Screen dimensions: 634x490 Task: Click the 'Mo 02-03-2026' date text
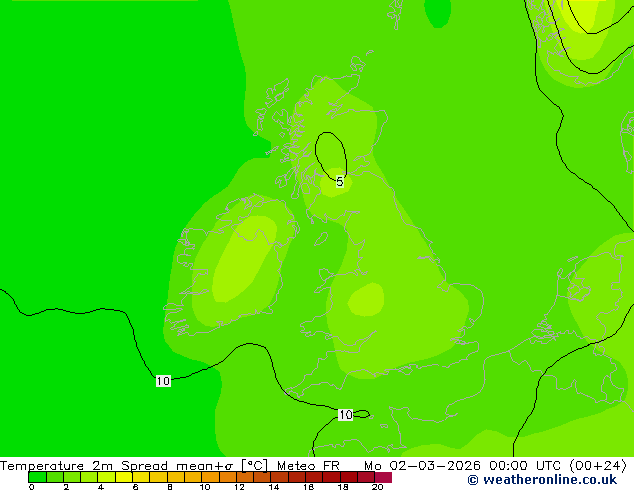422,466
